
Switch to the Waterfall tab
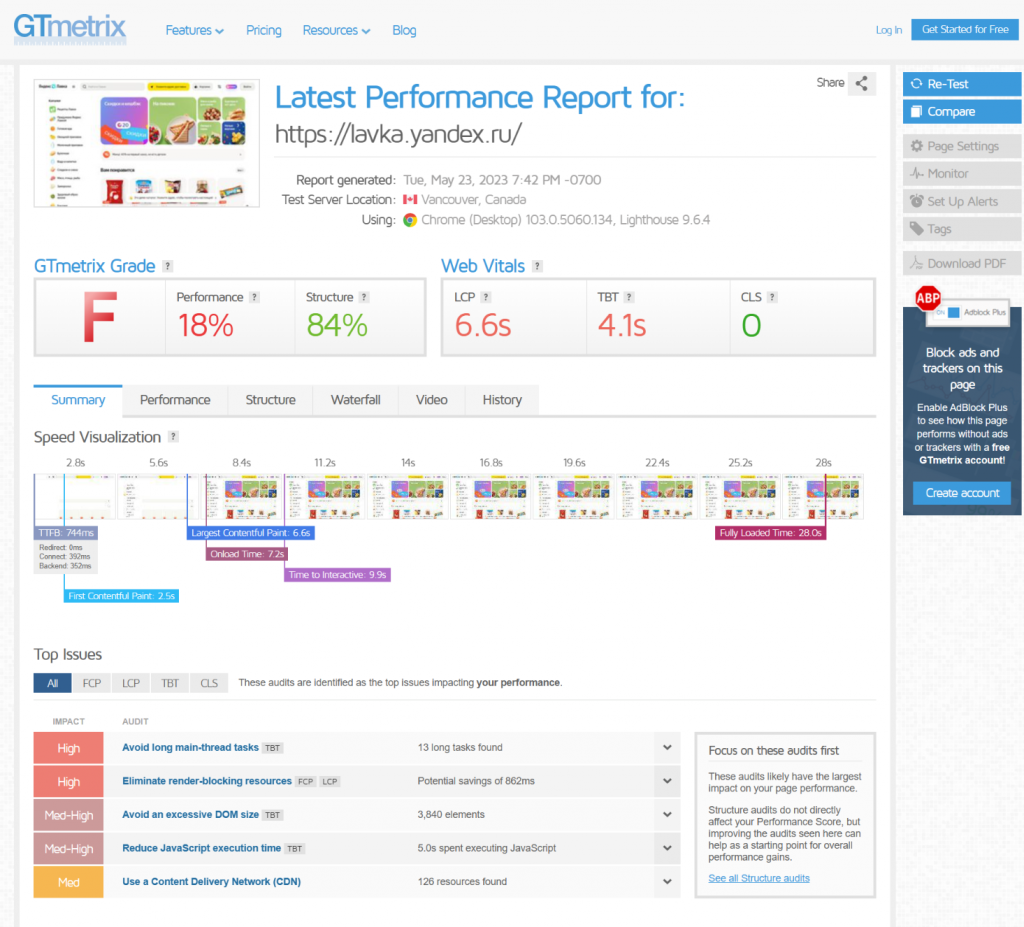[355, 400]
